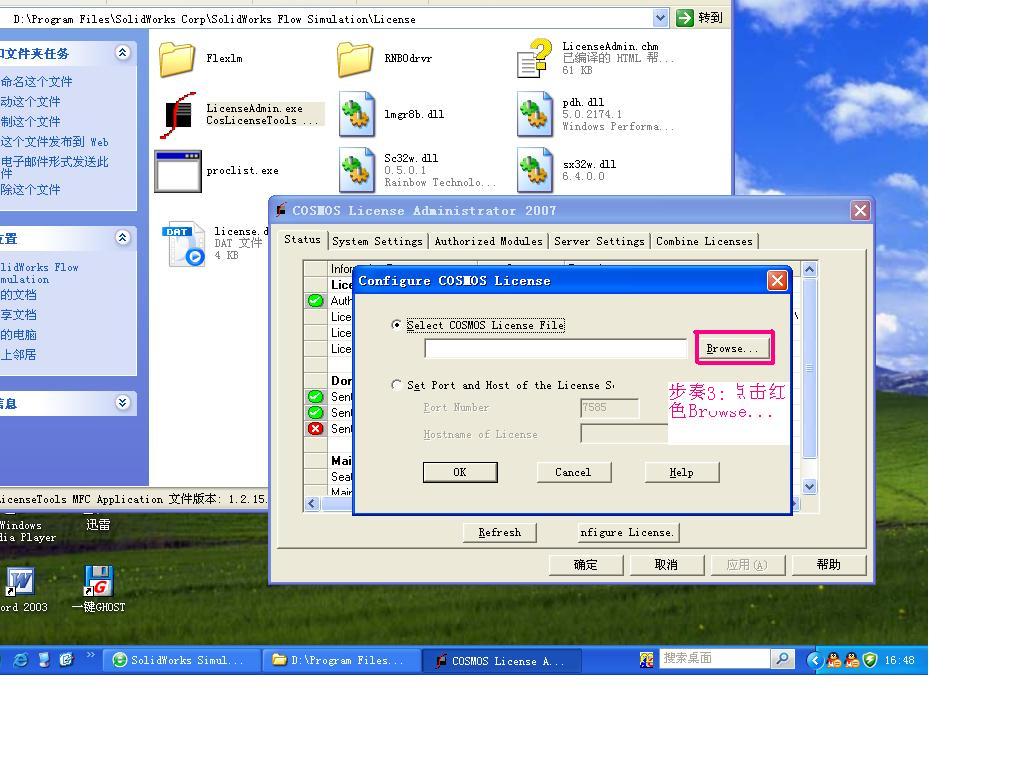Click the icon left of the desktop search box
The width and height of the screenshot is (1024, 768).
[x=647, y=660]
